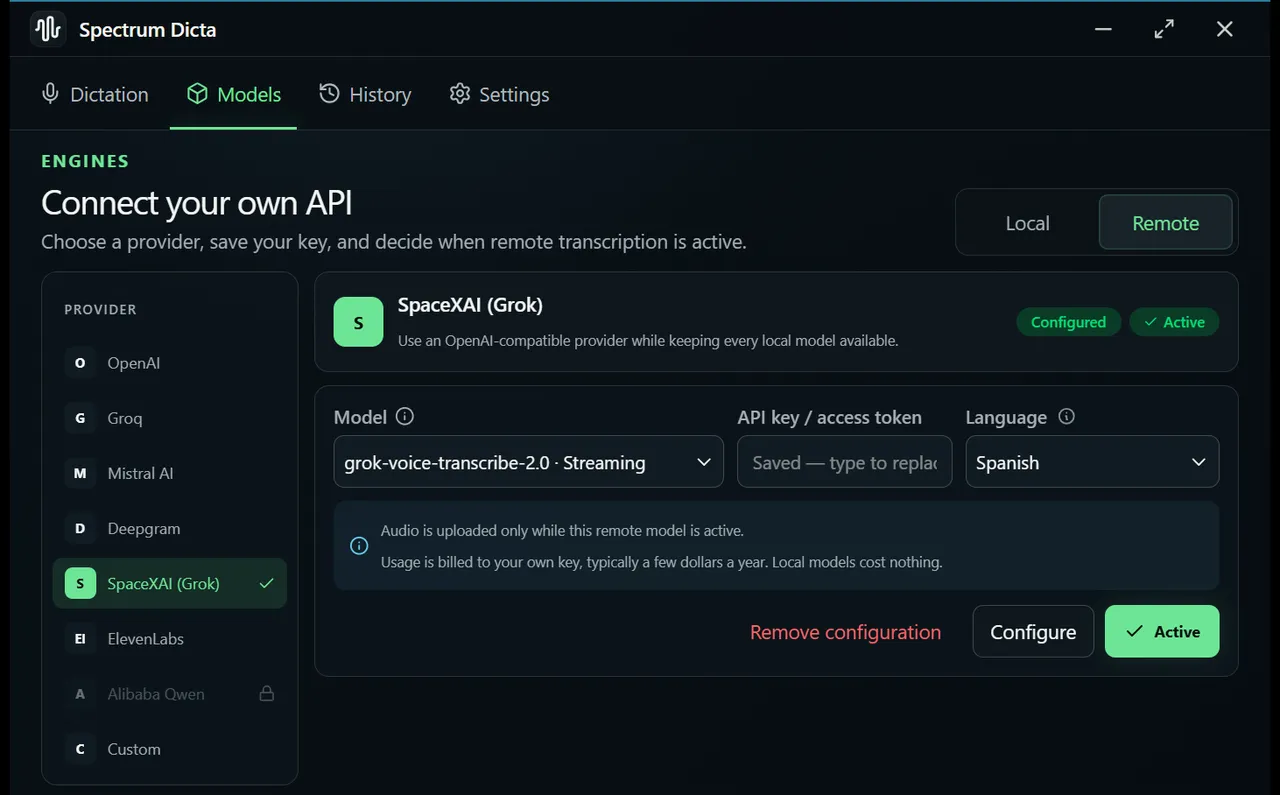The width and height of the screenshot is (1280, 795).
Task: Open the Dictation tab
Action: point(94,94)
